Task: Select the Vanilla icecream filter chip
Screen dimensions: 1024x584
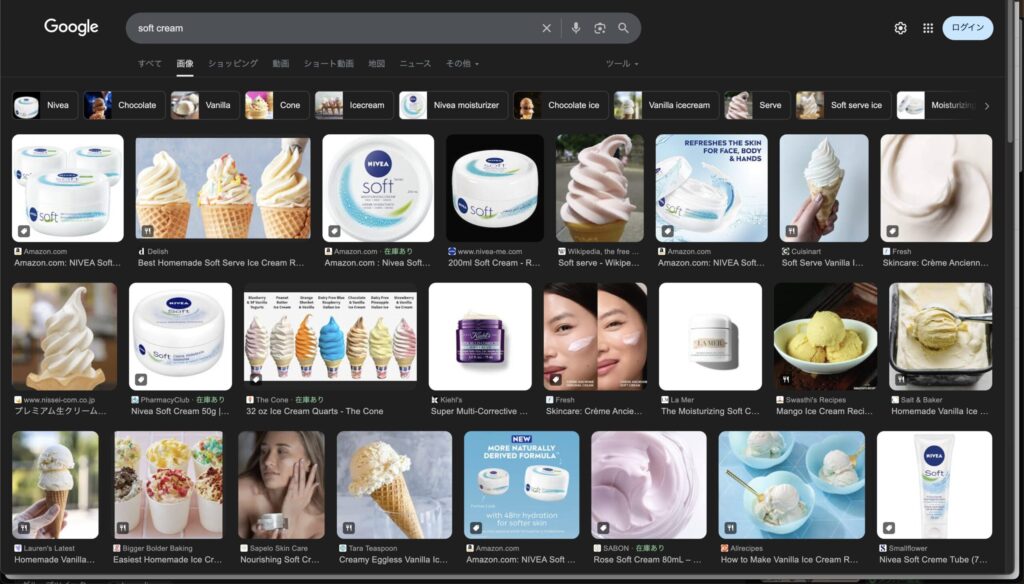Action: [666, 105]
